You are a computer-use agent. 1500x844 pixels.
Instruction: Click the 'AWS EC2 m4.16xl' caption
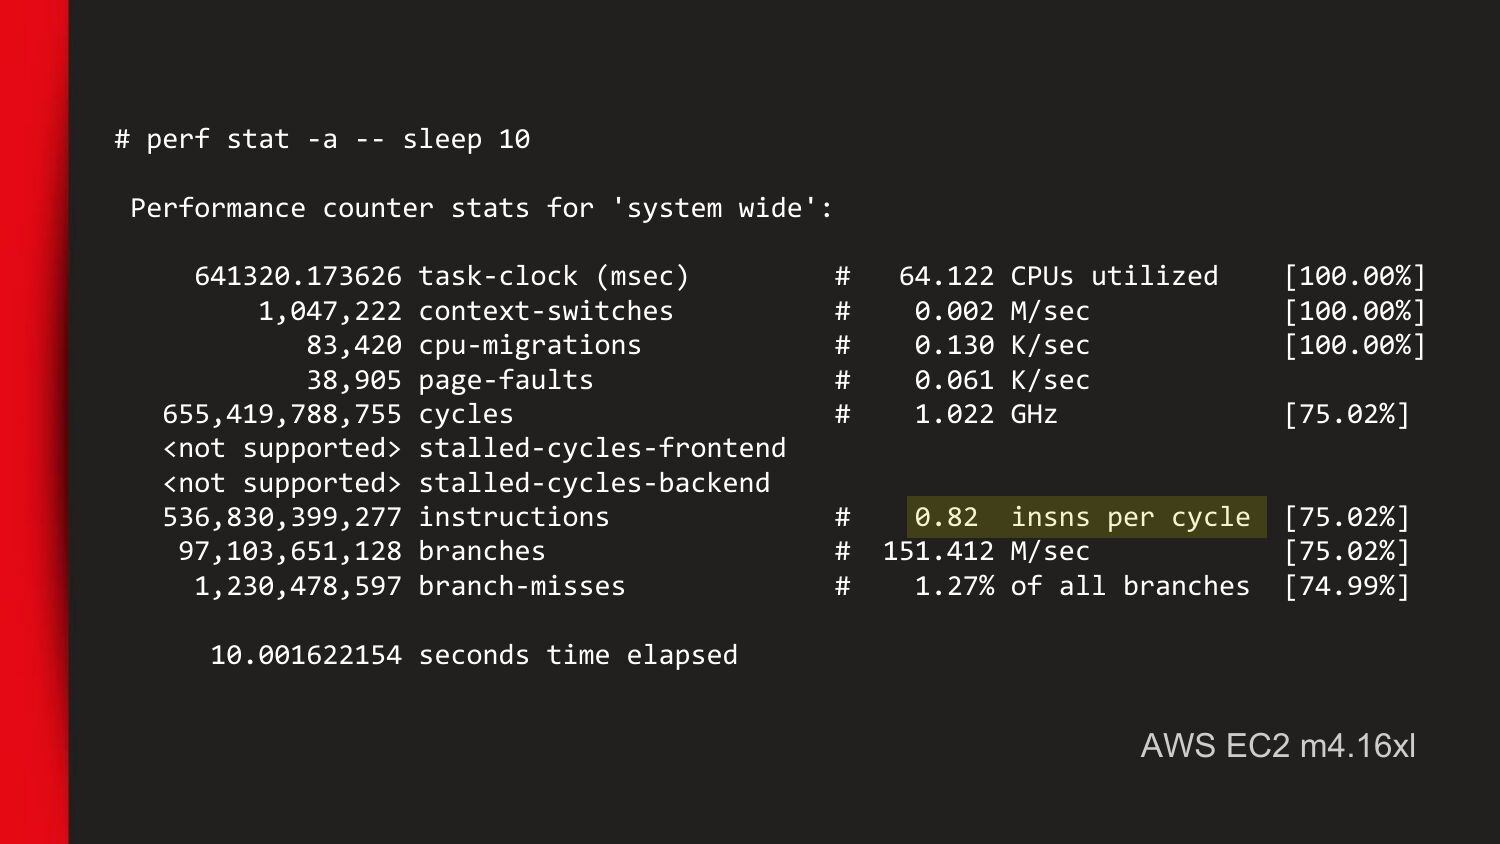(1278, 746)
